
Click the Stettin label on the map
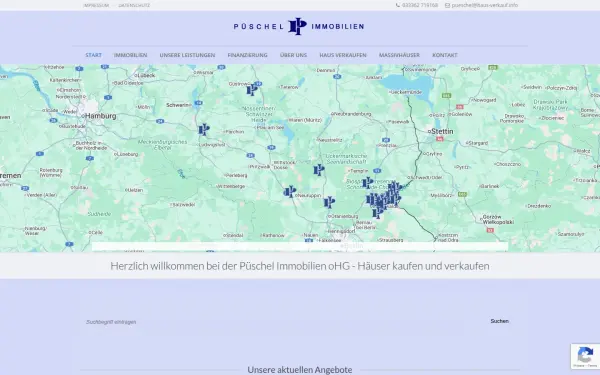click(442, 131)
